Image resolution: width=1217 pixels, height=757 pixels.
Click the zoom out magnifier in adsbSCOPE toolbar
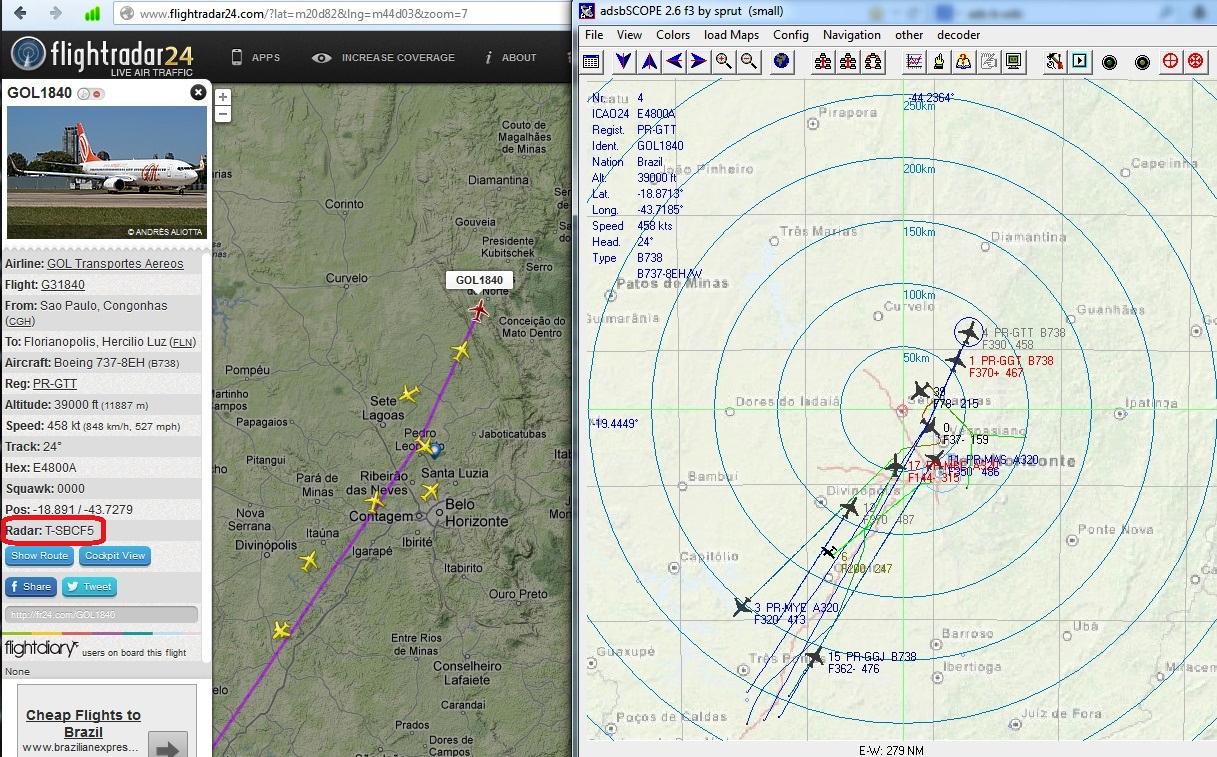pyautogui.click(x=748, y=61)
